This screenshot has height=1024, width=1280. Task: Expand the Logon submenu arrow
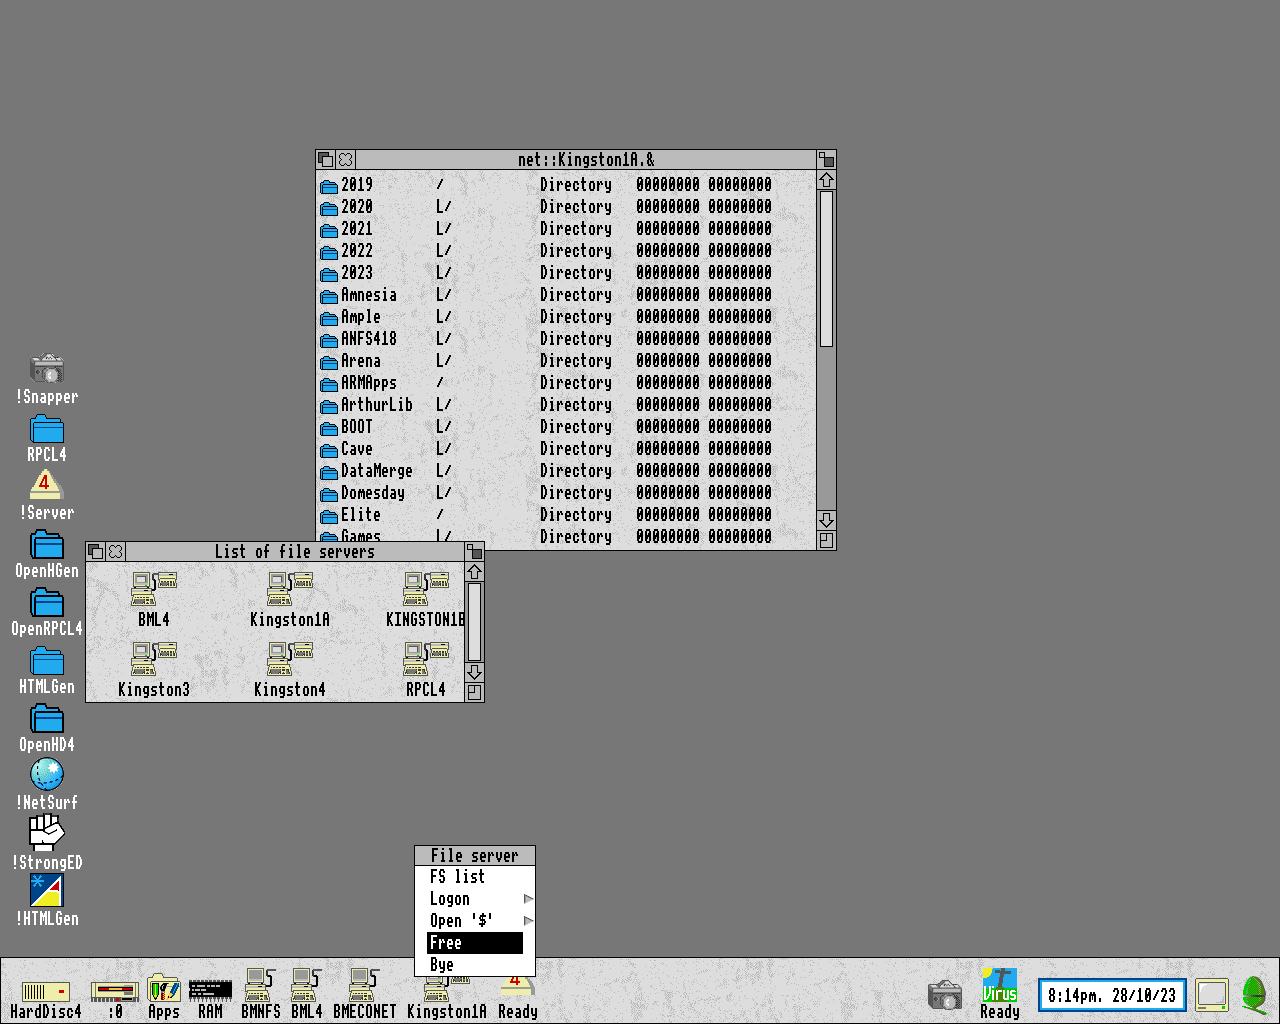coord(528,899)
